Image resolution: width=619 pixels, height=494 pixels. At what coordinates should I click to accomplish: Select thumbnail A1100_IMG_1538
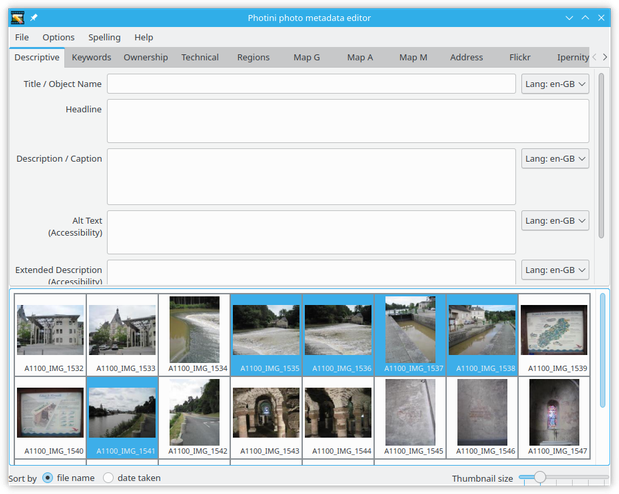[482, 335]
